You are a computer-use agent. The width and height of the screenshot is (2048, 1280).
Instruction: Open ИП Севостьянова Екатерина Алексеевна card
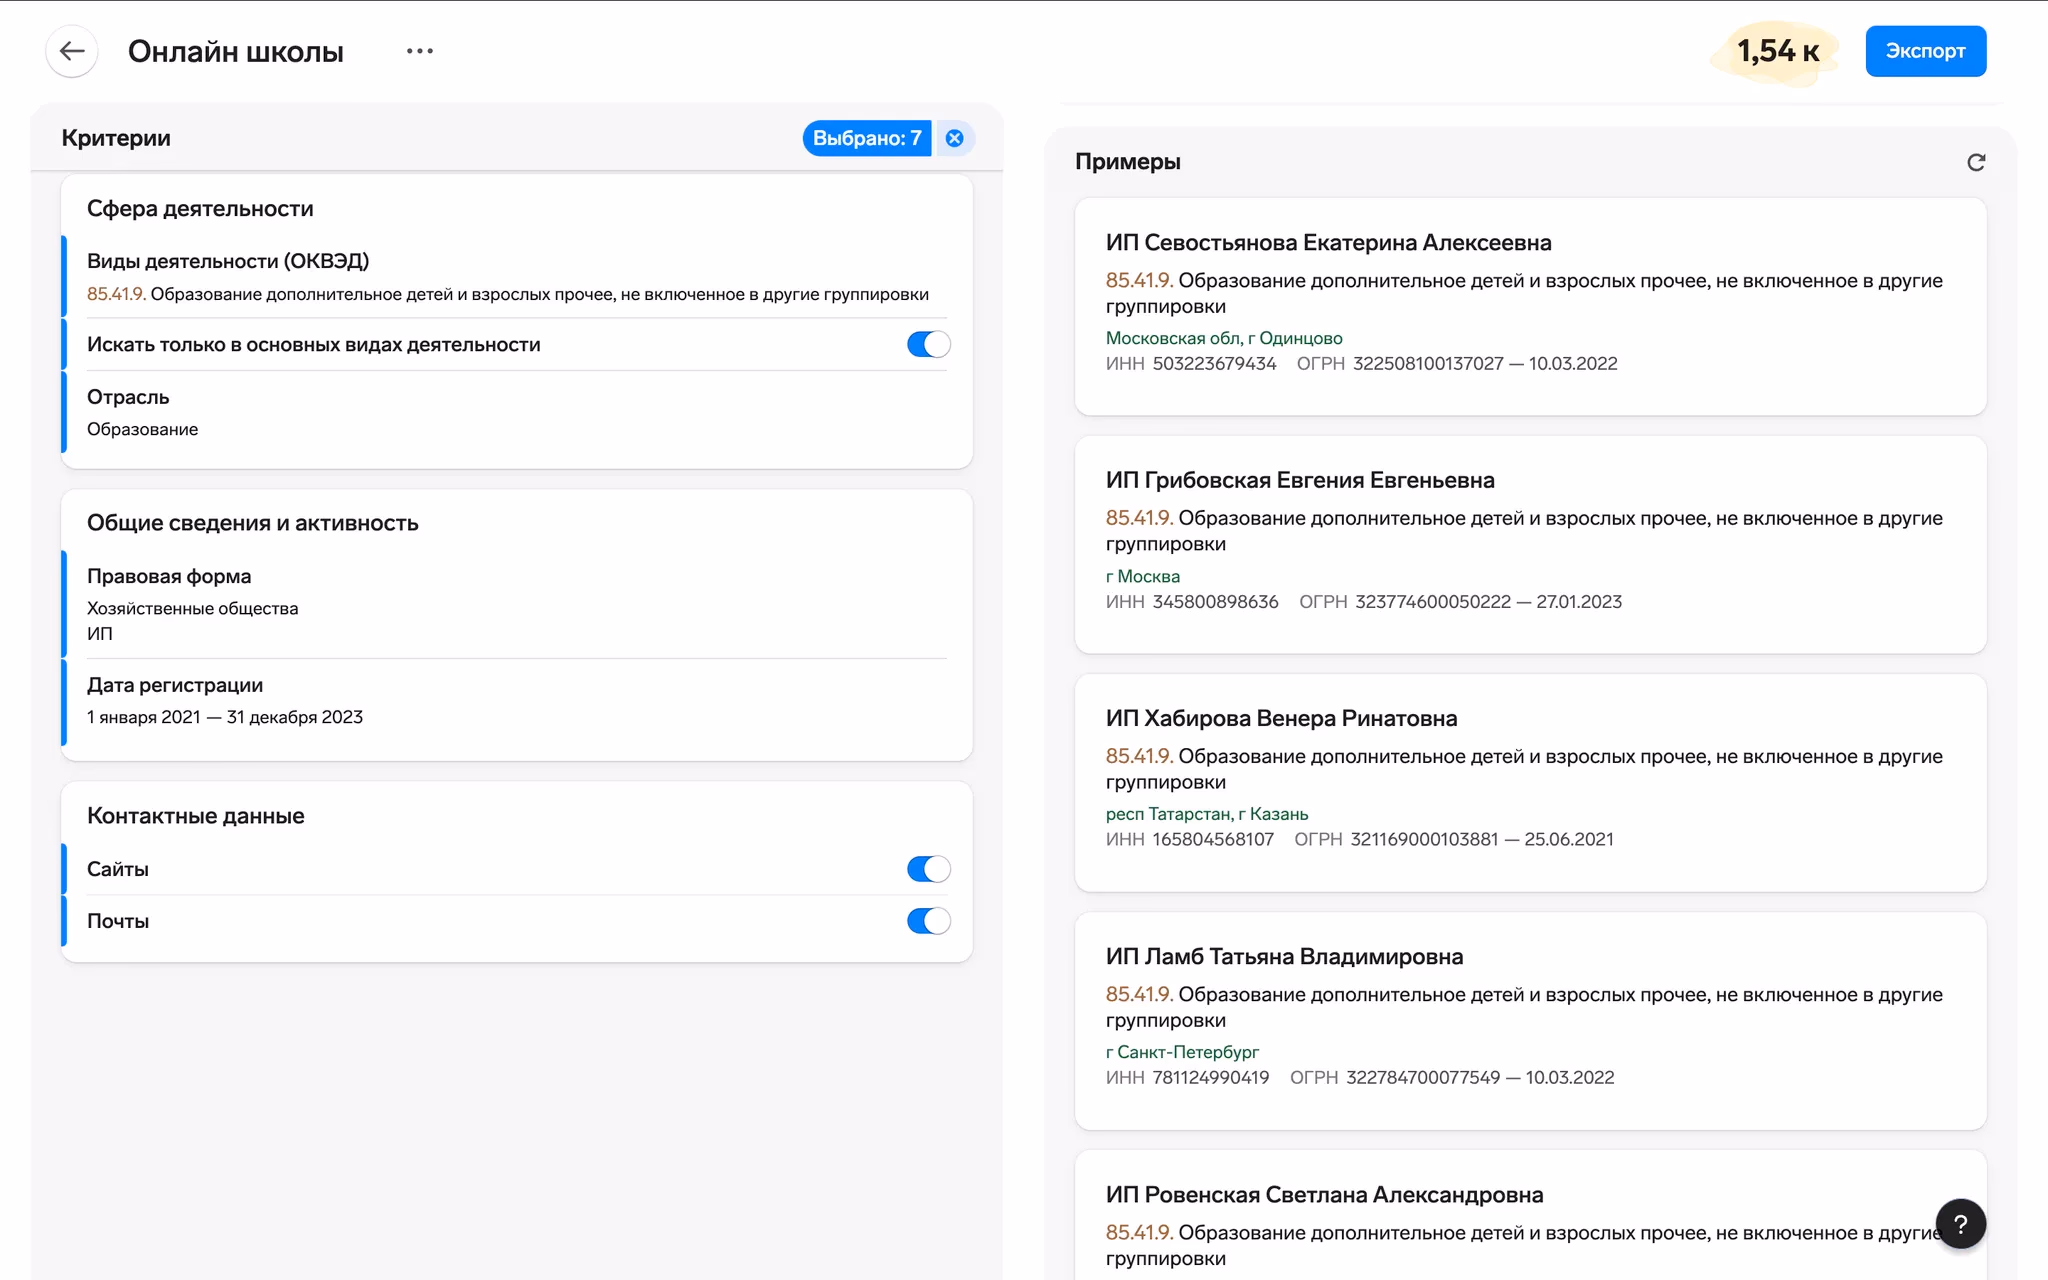tap(1328, 243)
